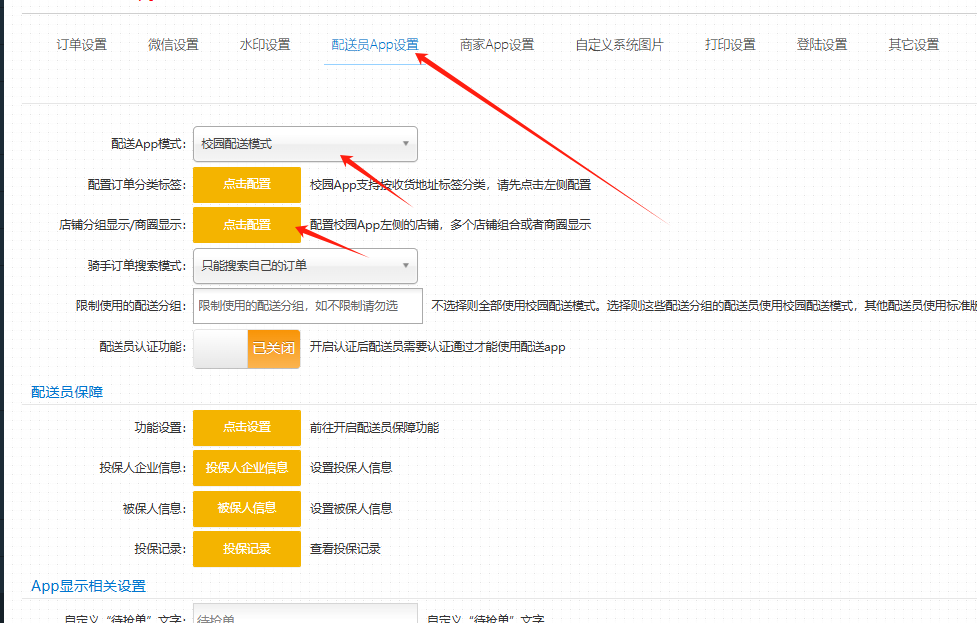977x623 pixels.
Task: Click the text 查看投保记录
Action: (345, 549)
